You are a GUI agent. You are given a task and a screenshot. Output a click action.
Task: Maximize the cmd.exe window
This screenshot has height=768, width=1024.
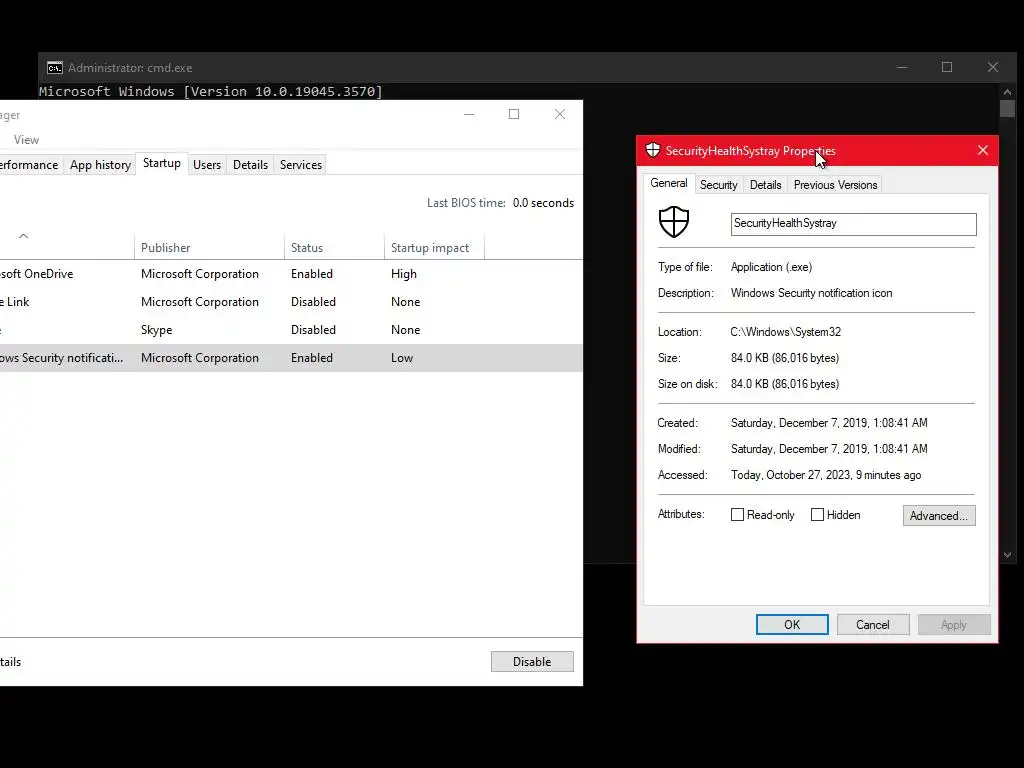[947, 67]
